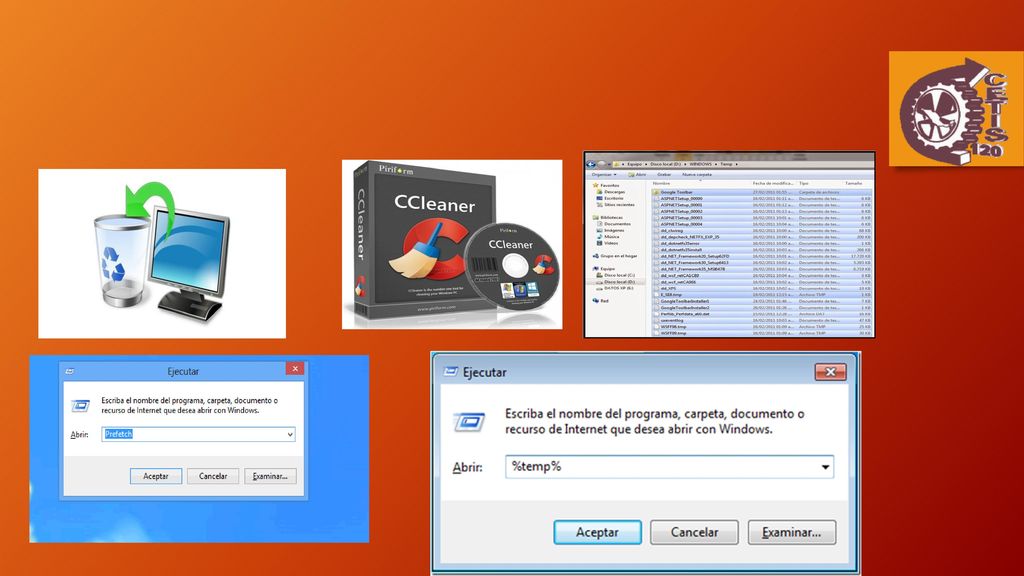Open the Imágenes library in the sidebar
The height and width of the screenshot is (576, 1024).
(x=610, y=231)
